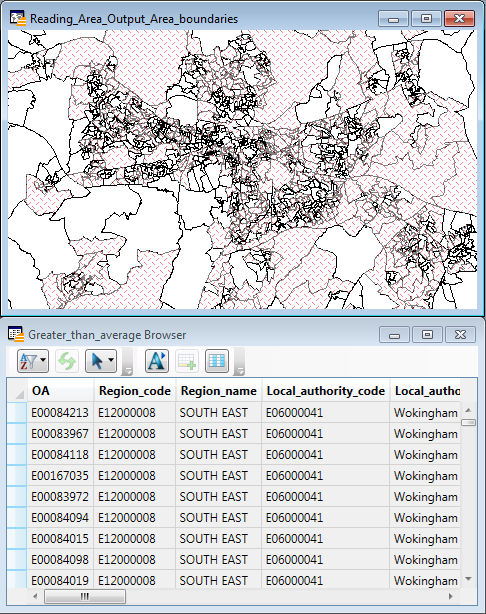Viewport: 486px width, 614px height.
Task: Toggle row selector box for E00084213
Action: coord(17,412)
